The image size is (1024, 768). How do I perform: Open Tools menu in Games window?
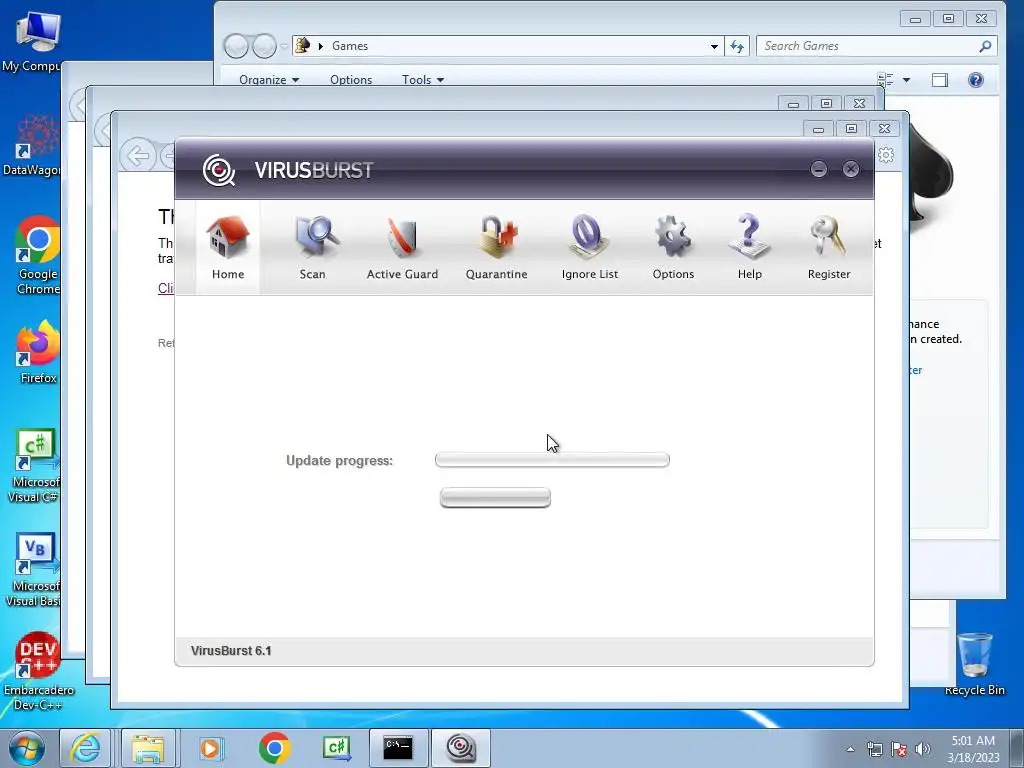[x=423, y=80]
